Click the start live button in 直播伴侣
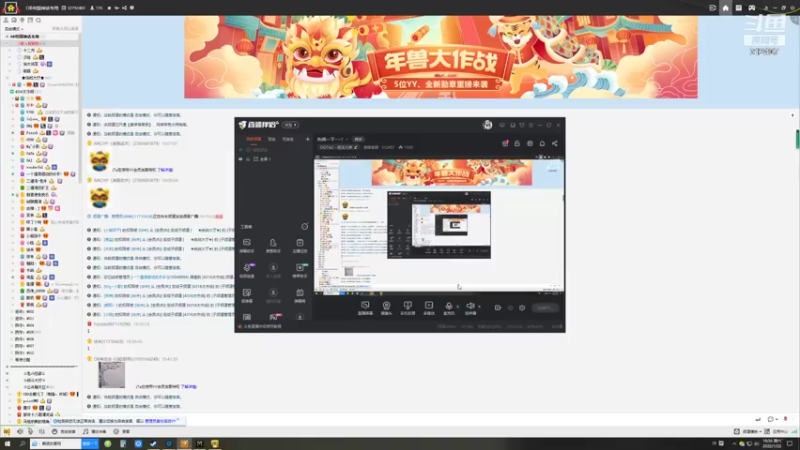The height and width of the screenshot is (450, 800). pyautogui.click(x=544, y=308)
